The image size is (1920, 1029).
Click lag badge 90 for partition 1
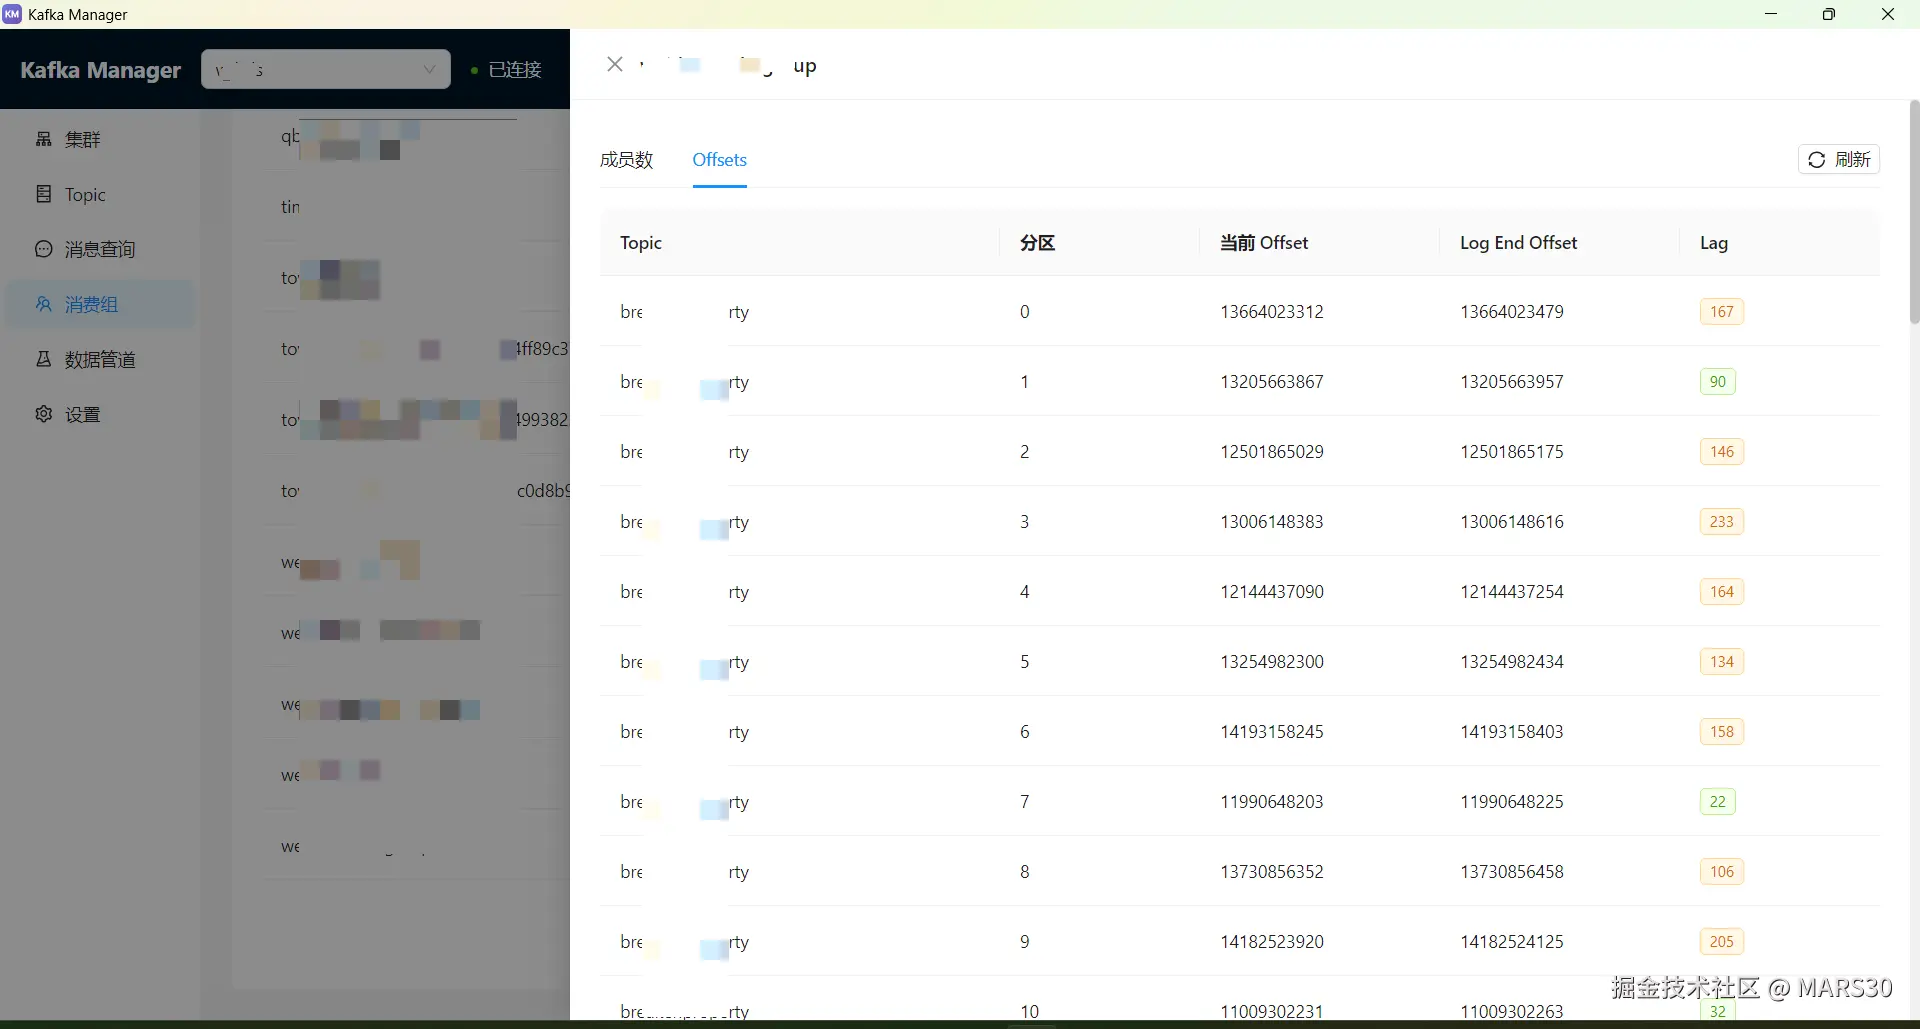[1718, 382]
